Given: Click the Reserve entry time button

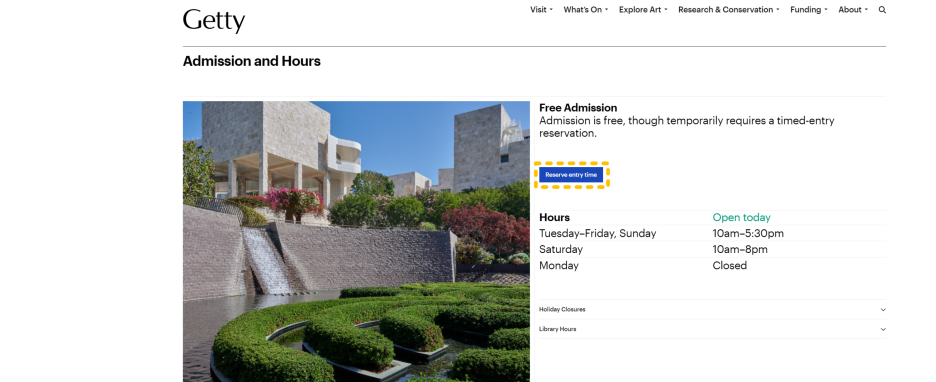Looking at the screenshot, I should [x=571, y=175].
